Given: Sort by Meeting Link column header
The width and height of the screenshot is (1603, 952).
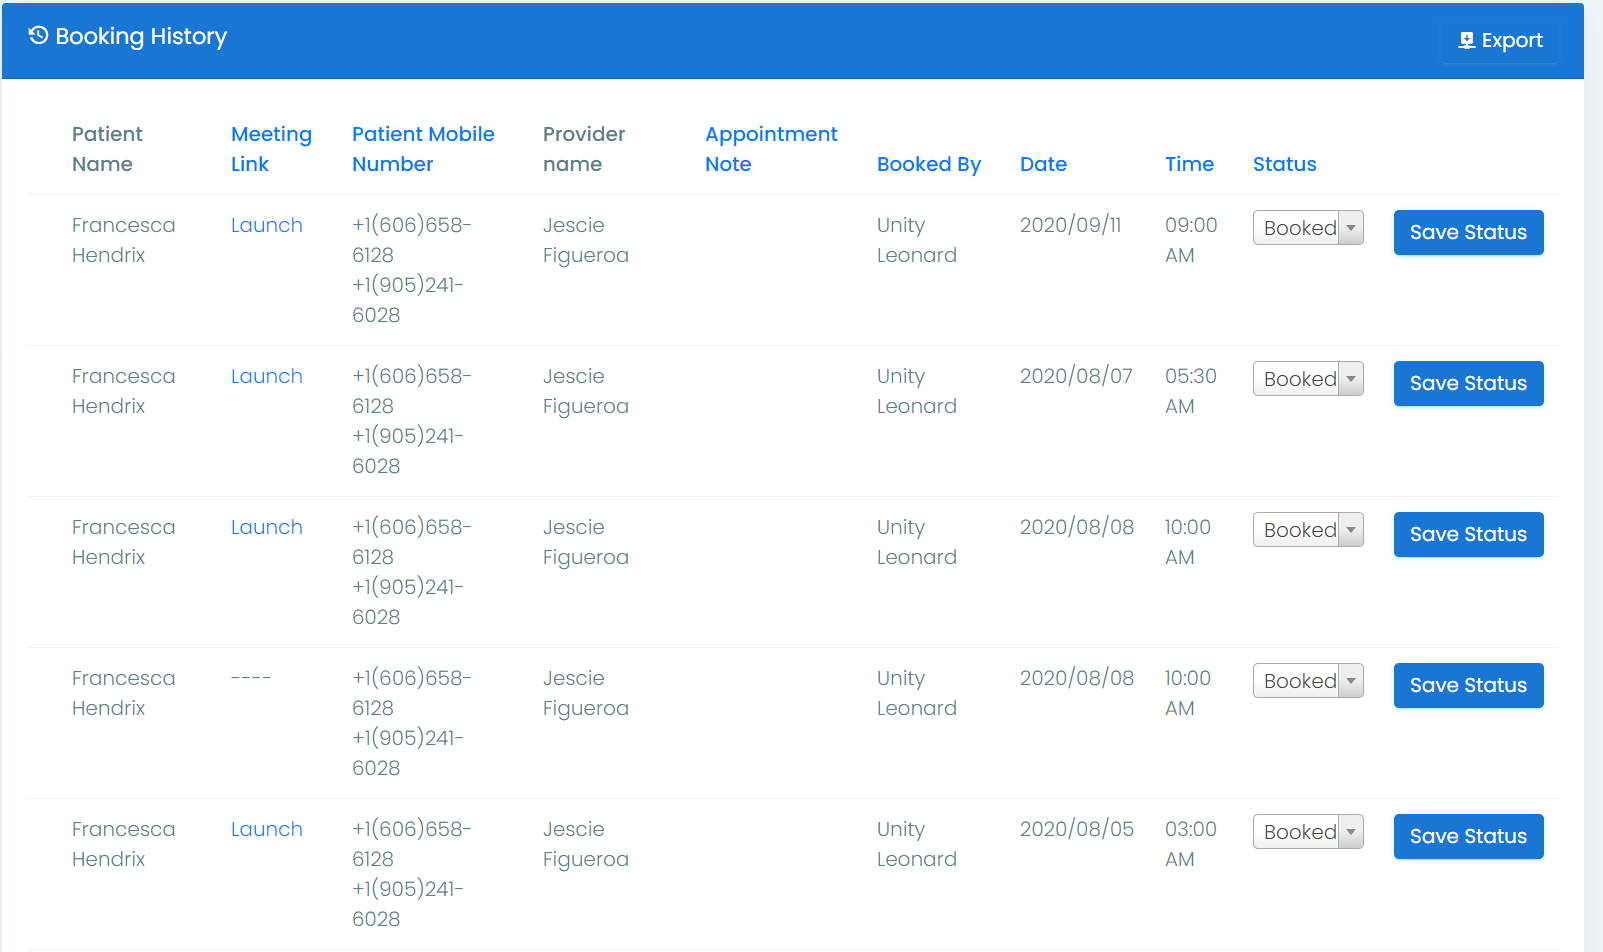Looking at the screenshot, I should 271,149.
